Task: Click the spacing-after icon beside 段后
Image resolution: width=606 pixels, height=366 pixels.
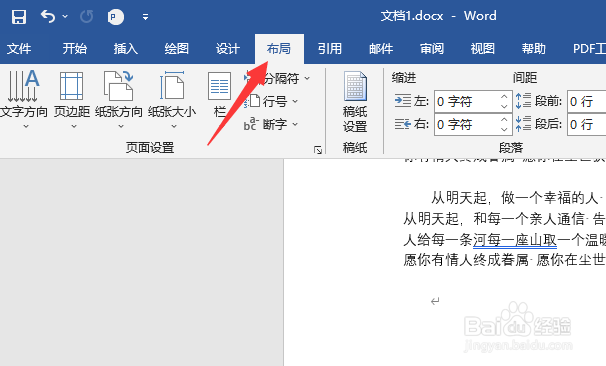Action: pos(524,124)
